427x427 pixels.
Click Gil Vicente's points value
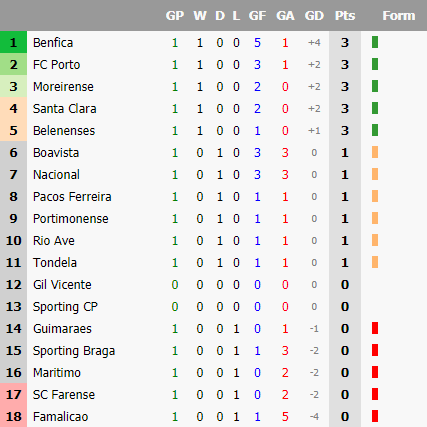click(345, 285)
